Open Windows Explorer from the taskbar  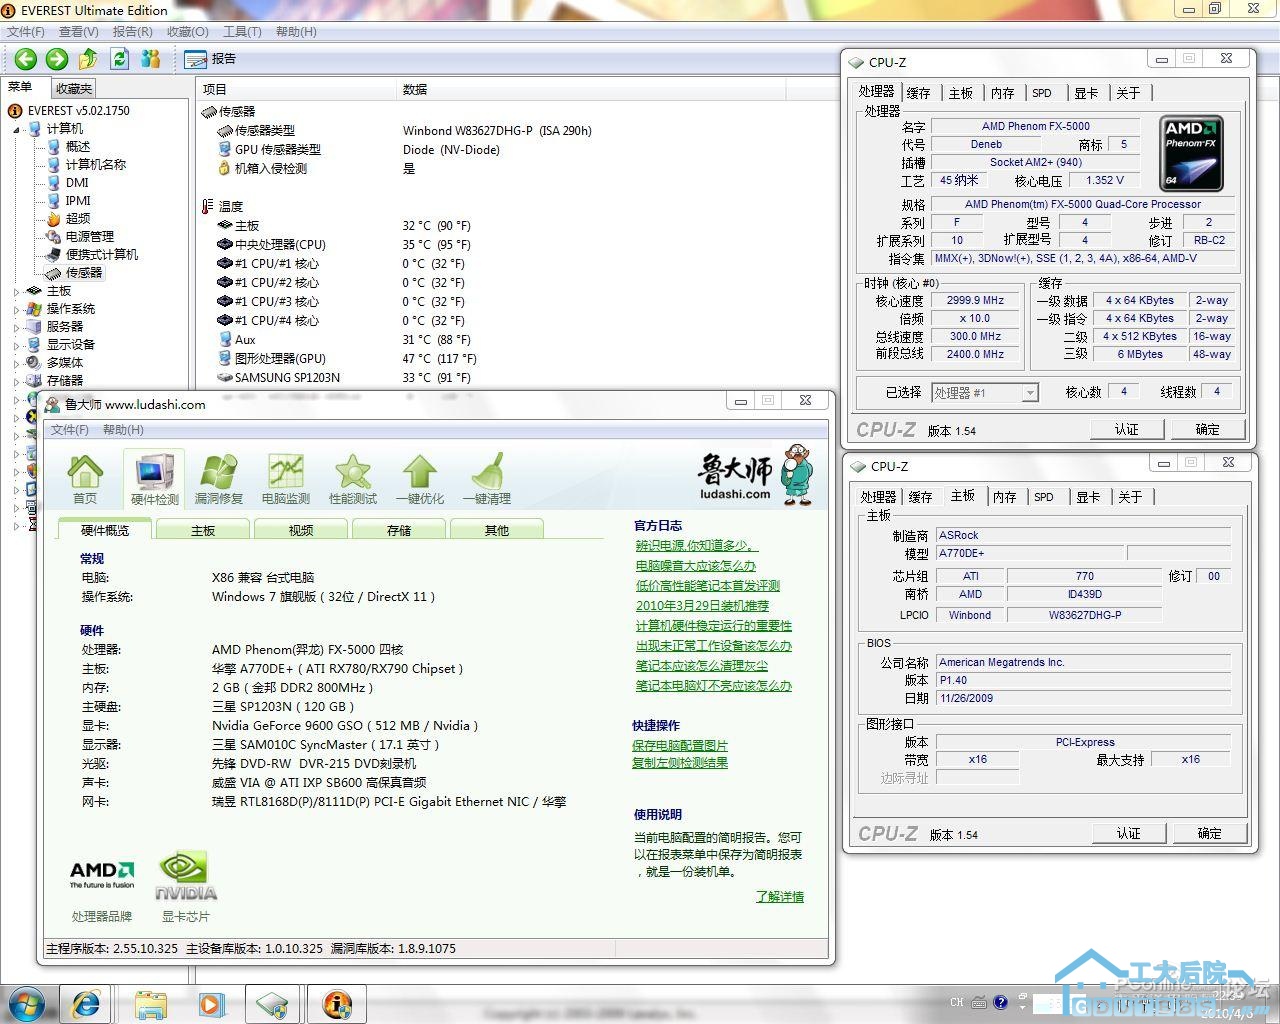(151, 1004)
